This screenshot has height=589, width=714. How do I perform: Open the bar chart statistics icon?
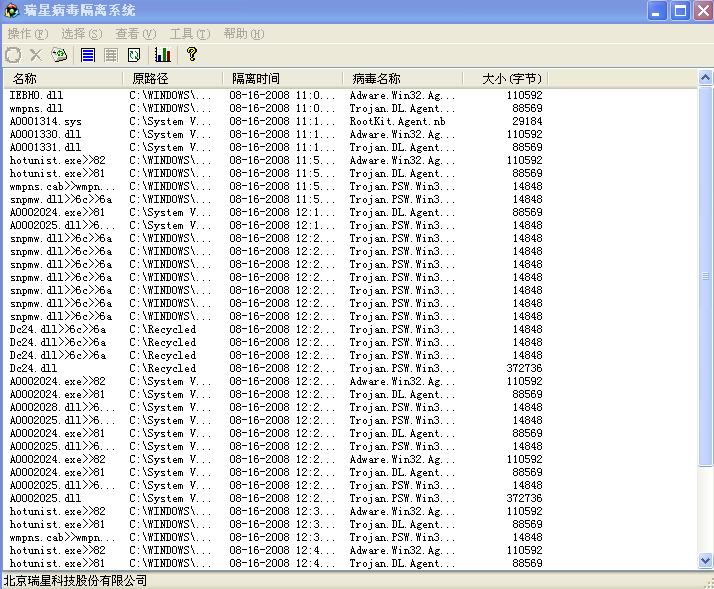pyautogui.click(x=162, y=55)
